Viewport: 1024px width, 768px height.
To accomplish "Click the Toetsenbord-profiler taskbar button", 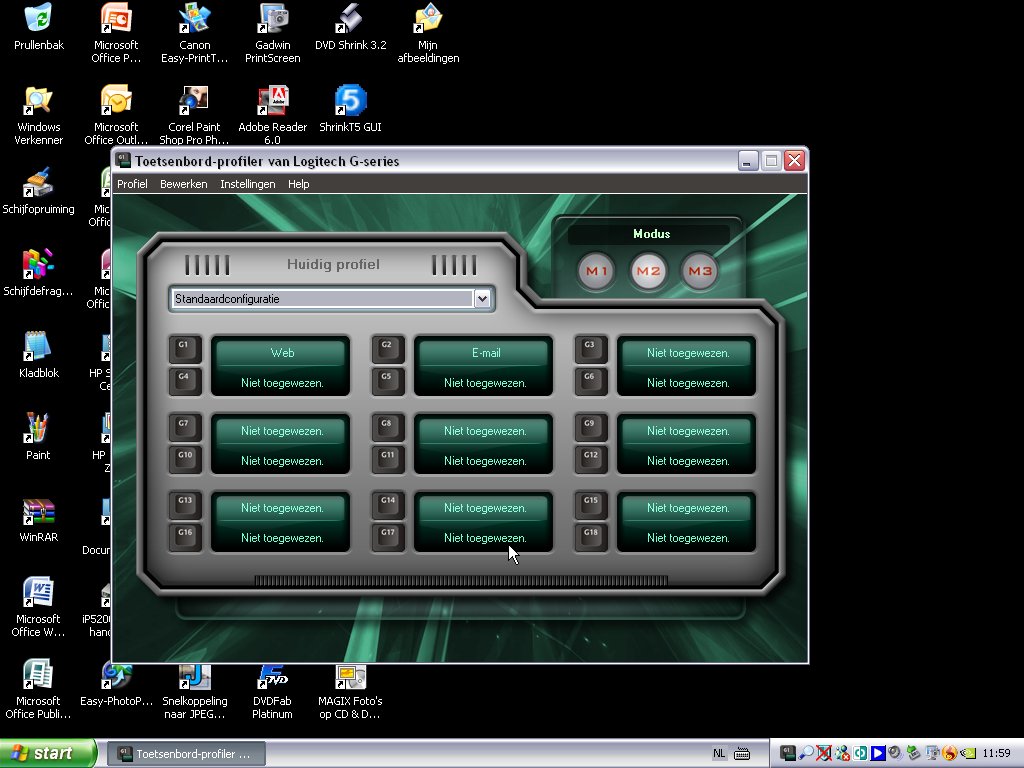I will [186, 754].
